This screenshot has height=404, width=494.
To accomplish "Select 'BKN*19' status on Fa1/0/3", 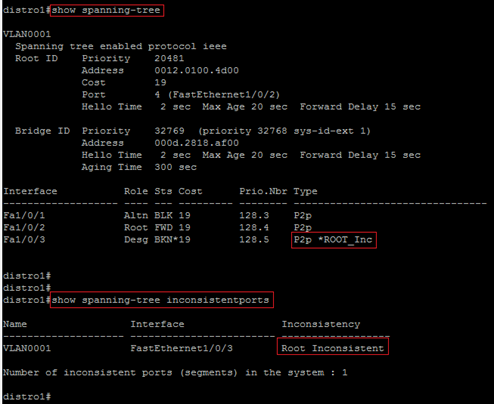I will 172,239.
